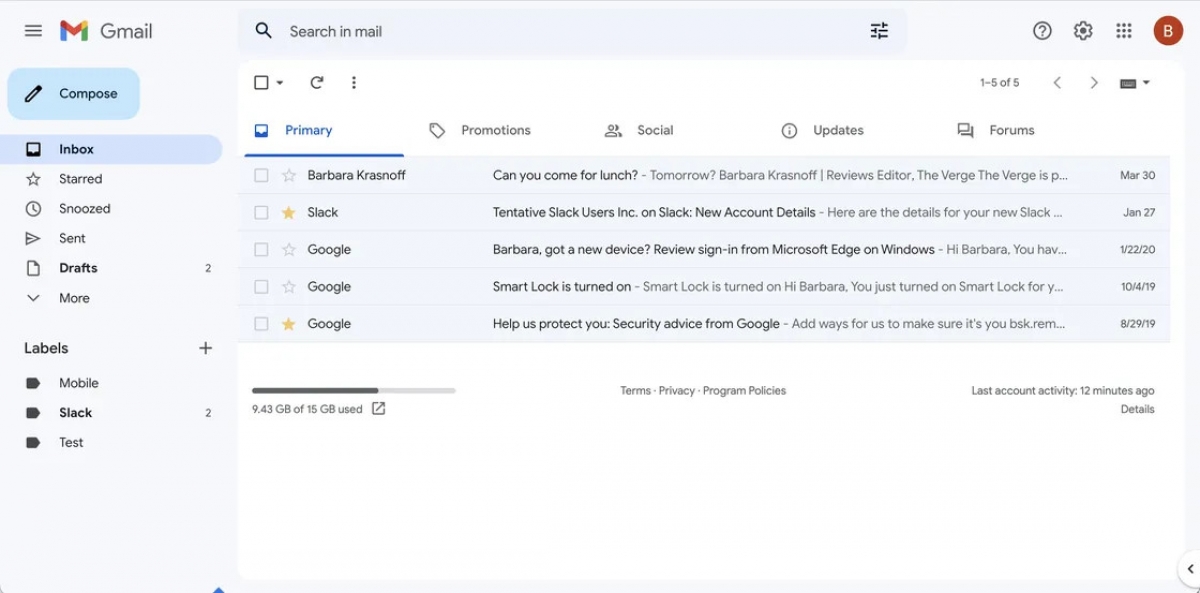Create a new label with plus icon
Image resolution: width=1200 pixels, height=593 pixels.
(205, 348)
